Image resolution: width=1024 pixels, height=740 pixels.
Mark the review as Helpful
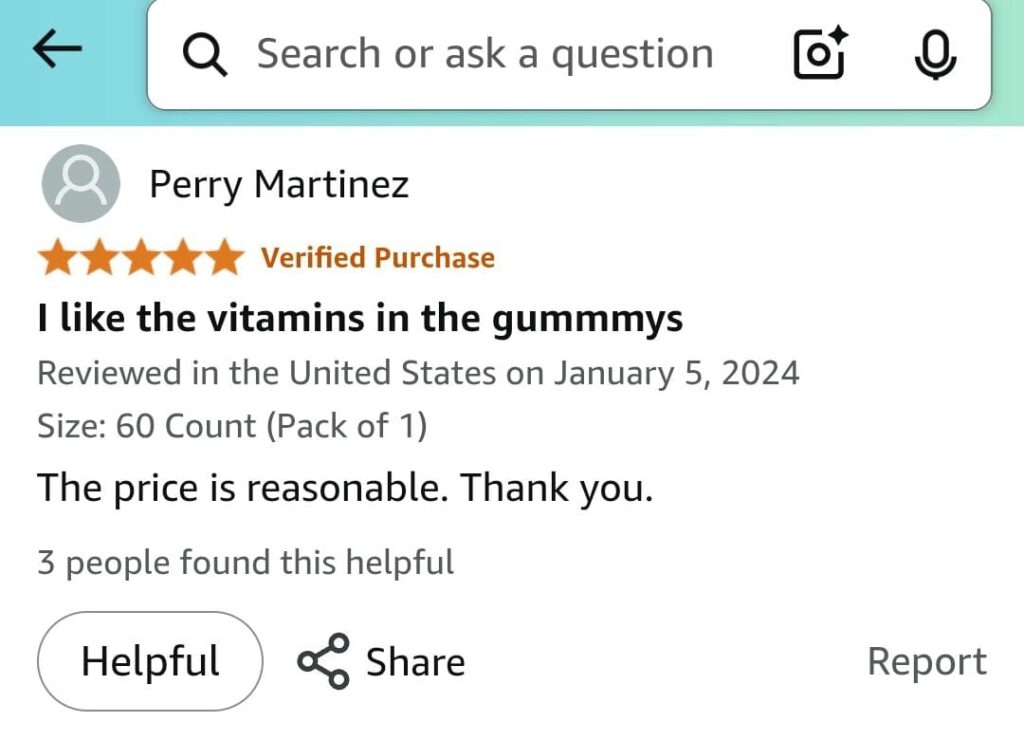pos(150,661)
